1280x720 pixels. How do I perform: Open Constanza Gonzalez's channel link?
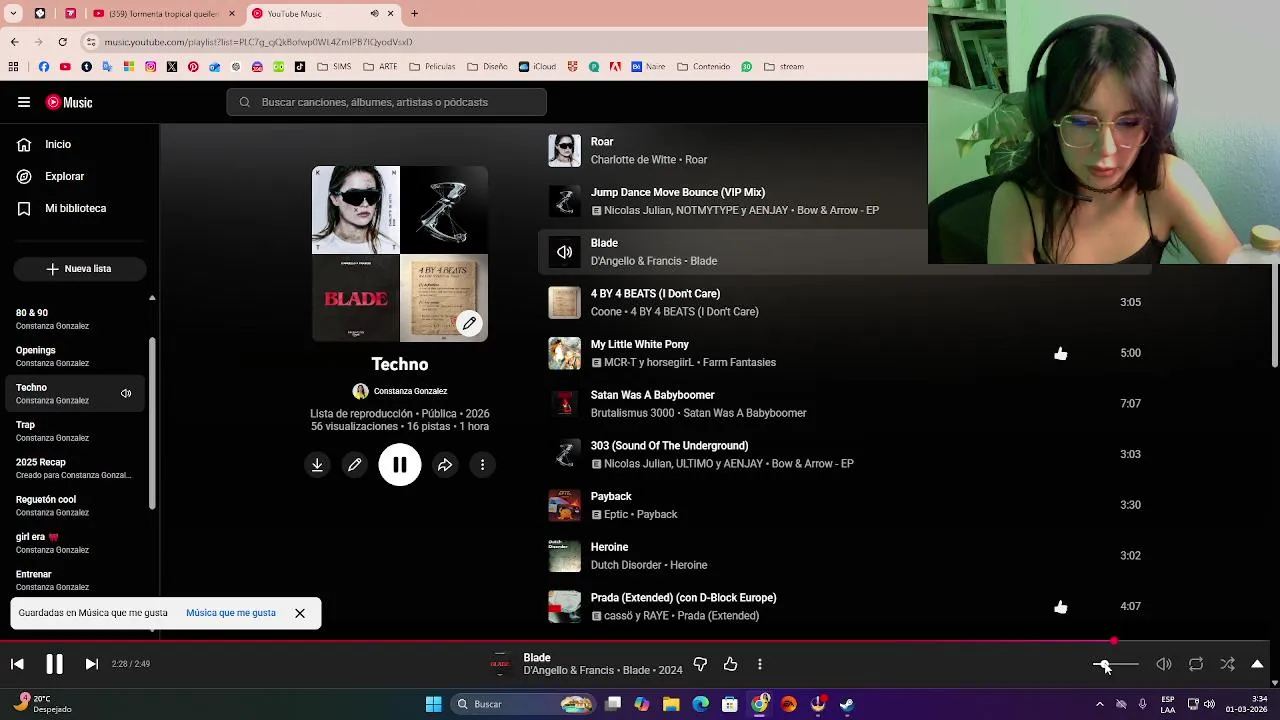(x=410, y=391)
